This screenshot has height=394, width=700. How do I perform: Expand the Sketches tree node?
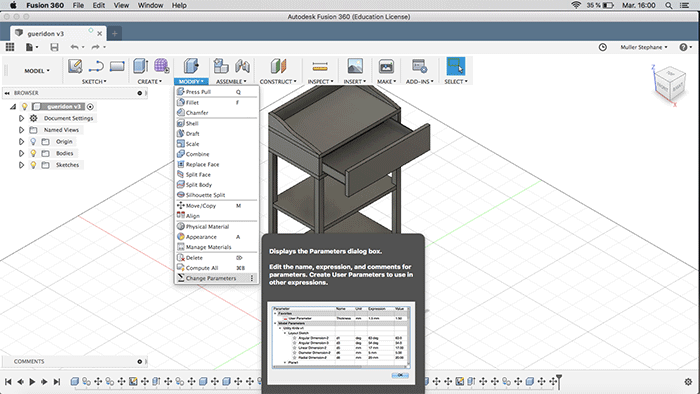click(x=21, y=165)
